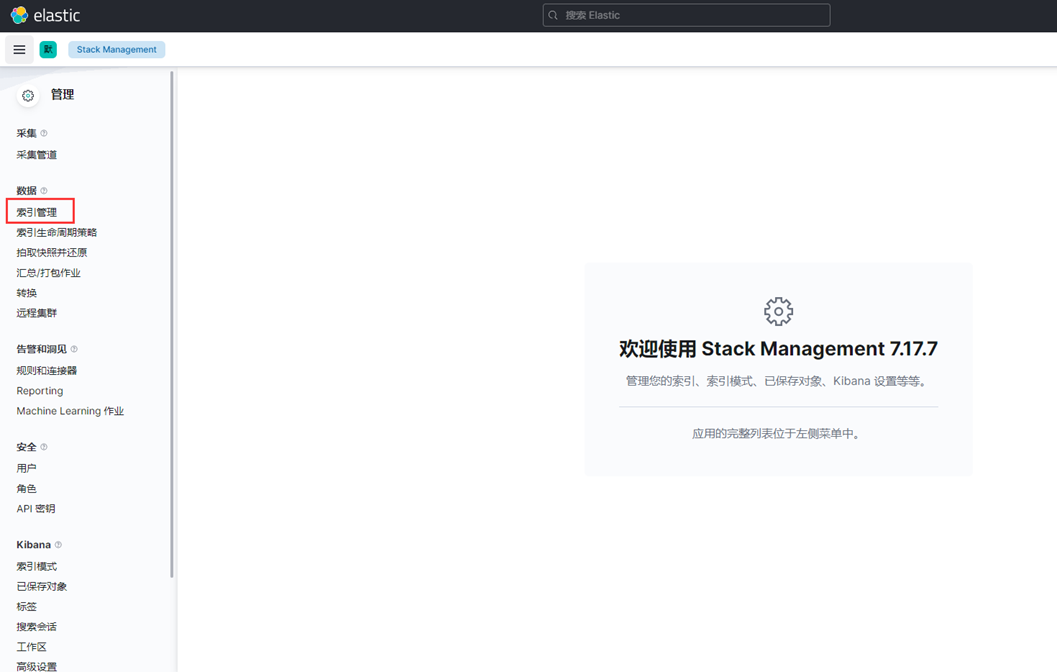Open 工作区 under Kibana

(x=32, y=647)
